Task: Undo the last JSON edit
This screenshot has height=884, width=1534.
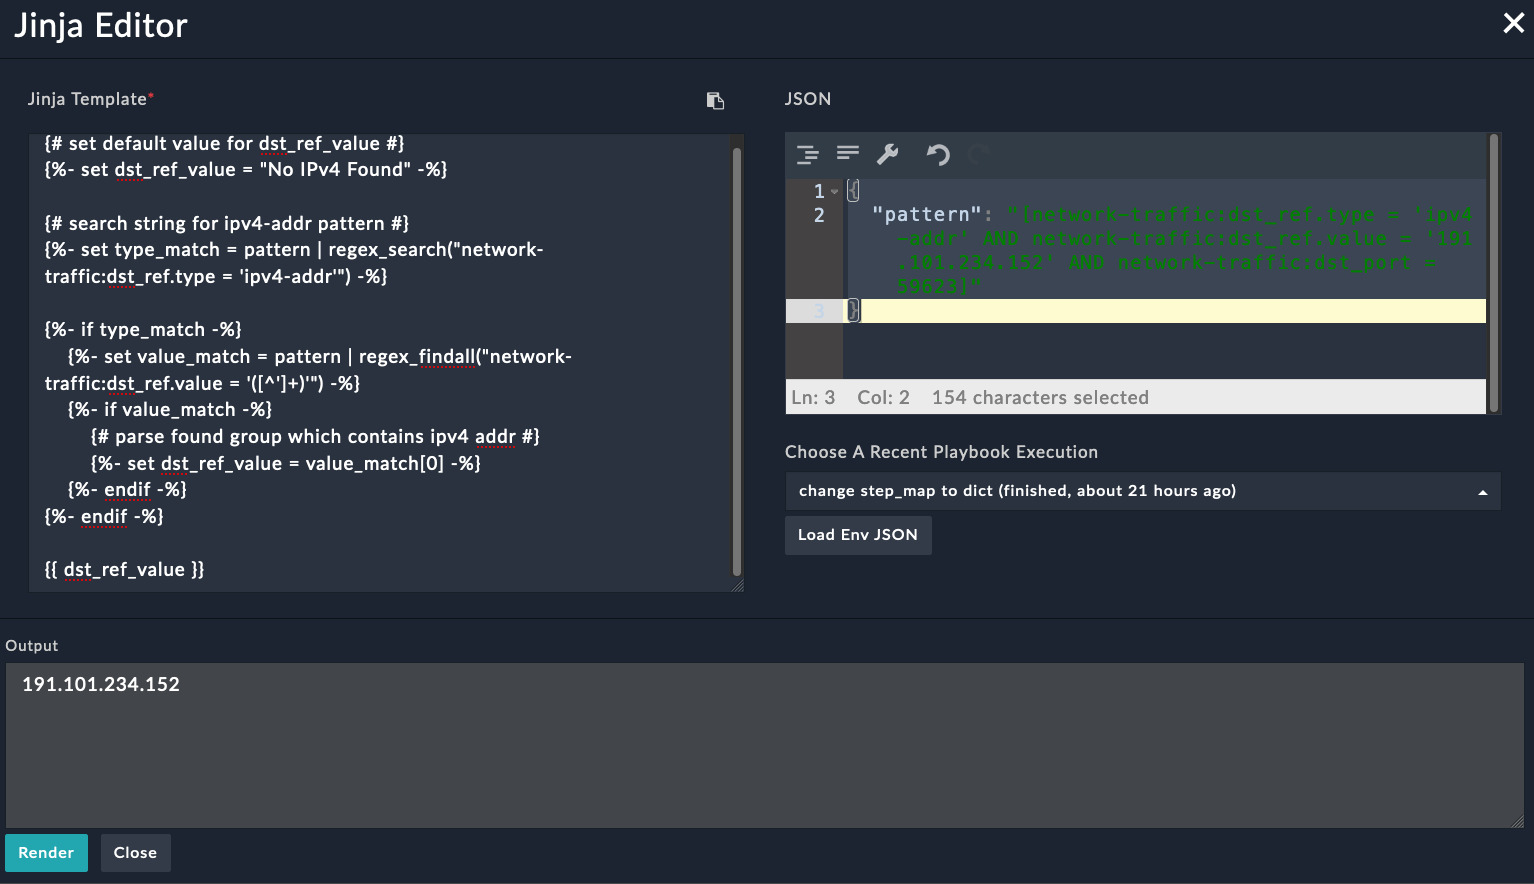Action: [x=937, y=154]
